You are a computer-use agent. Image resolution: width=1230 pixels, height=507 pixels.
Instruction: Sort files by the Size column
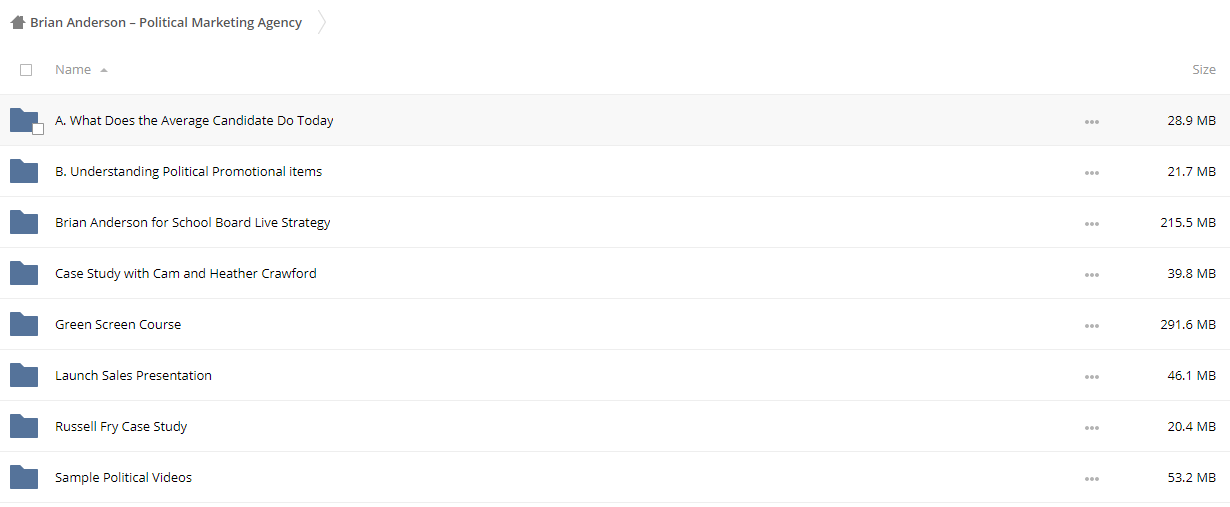pos(1204,70)
